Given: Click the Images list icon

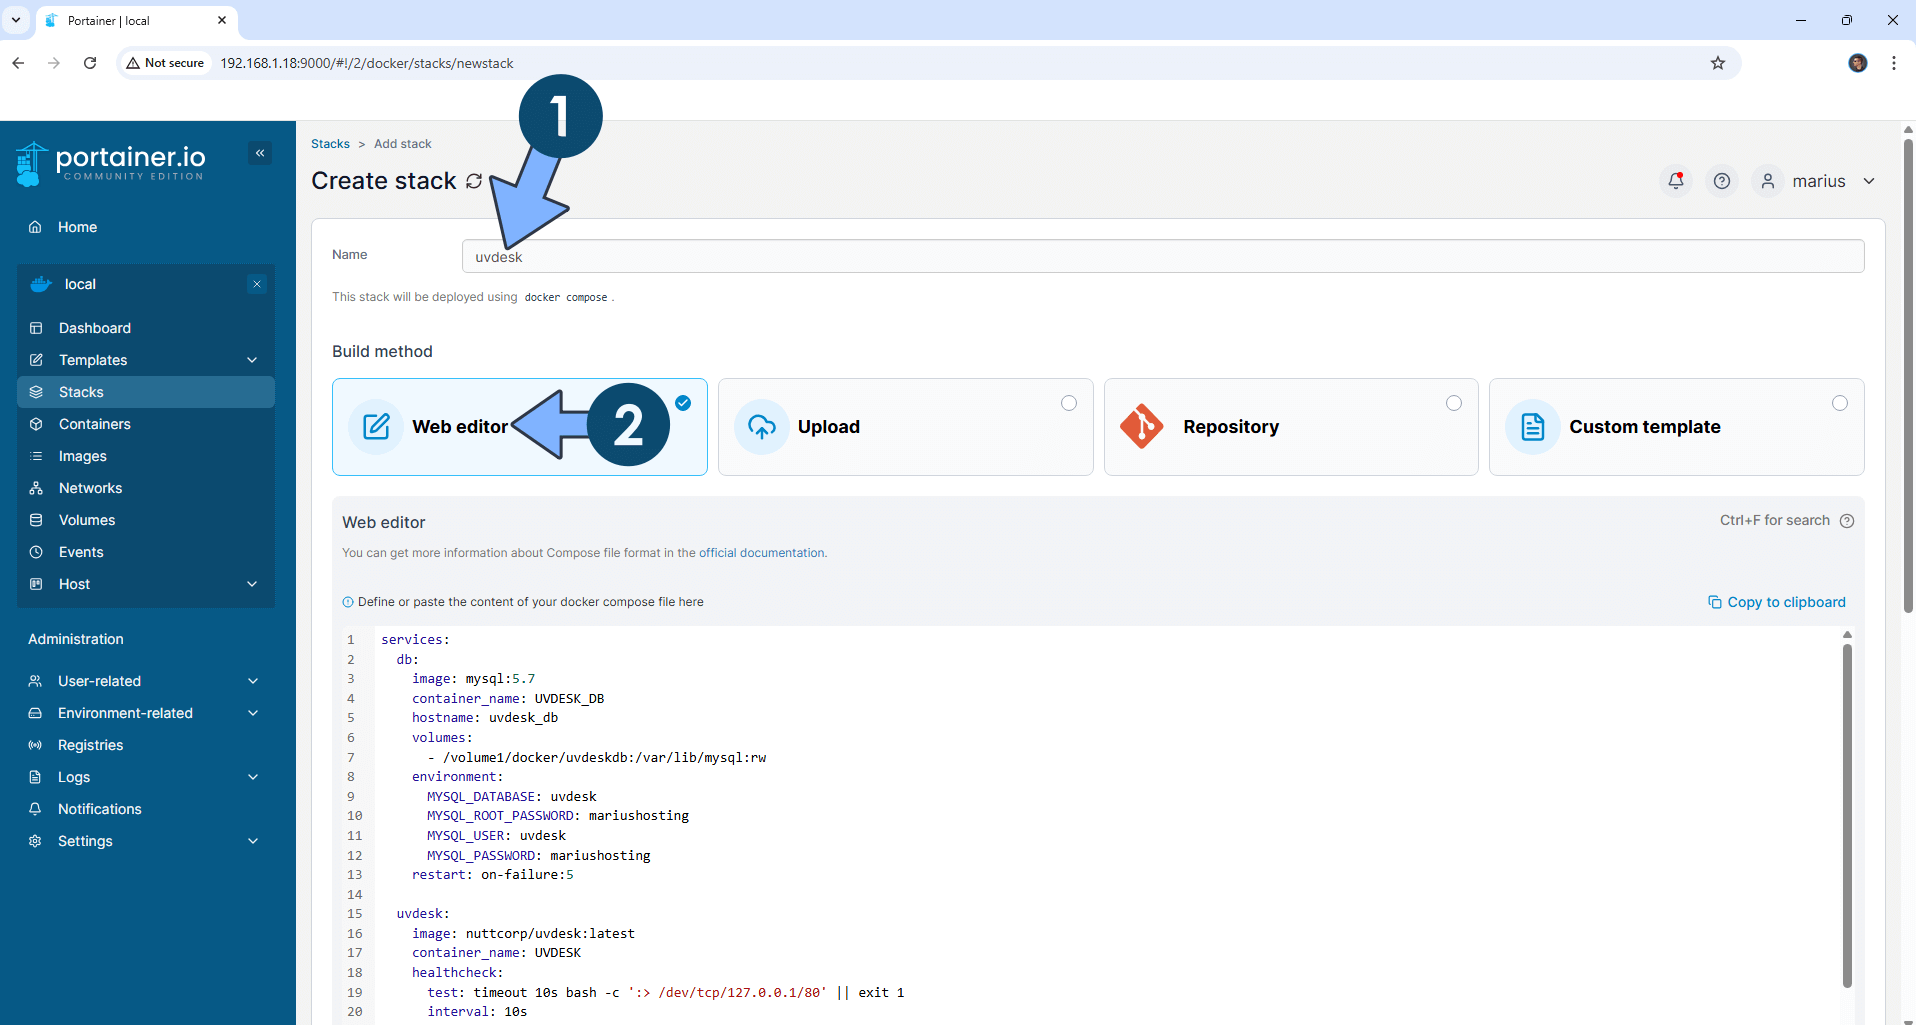Looking at the screenshot, I should click(36, 456).
